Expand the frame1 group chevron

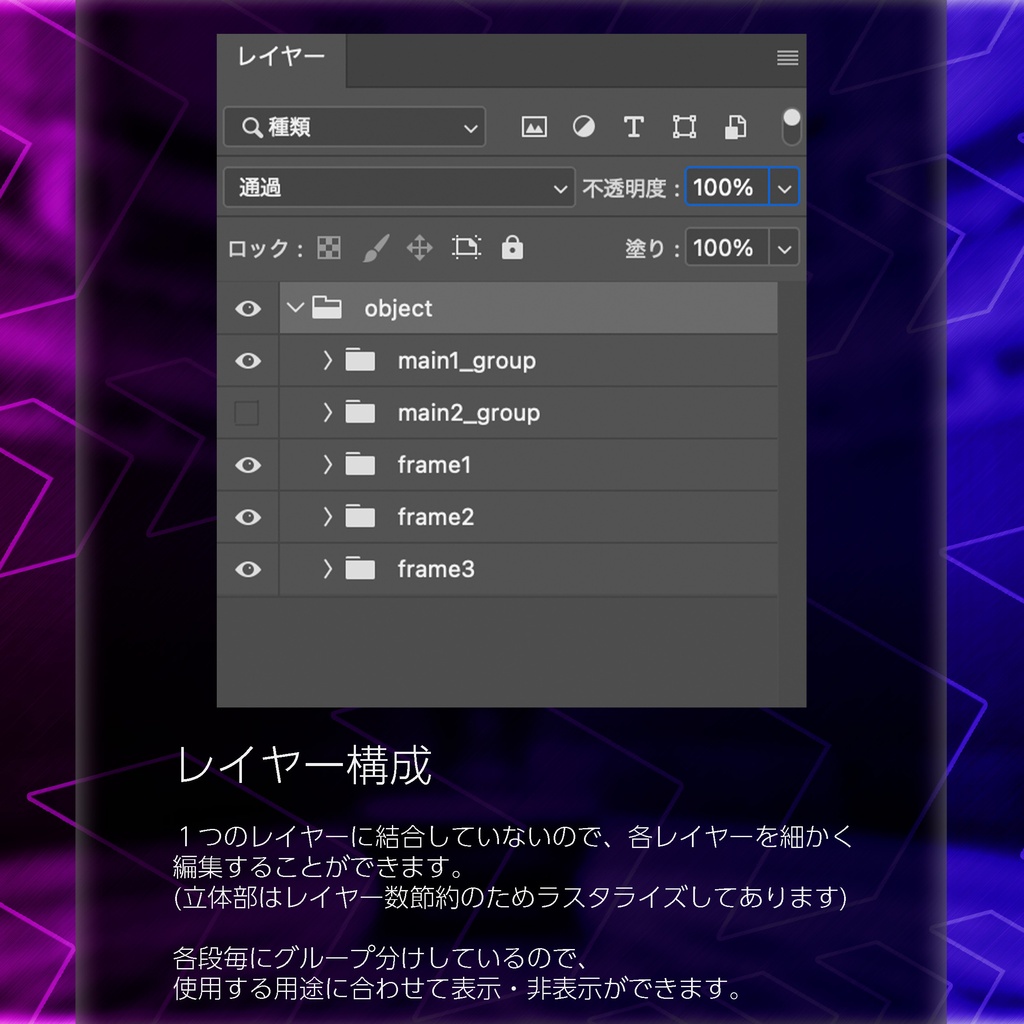click(328, 464)
